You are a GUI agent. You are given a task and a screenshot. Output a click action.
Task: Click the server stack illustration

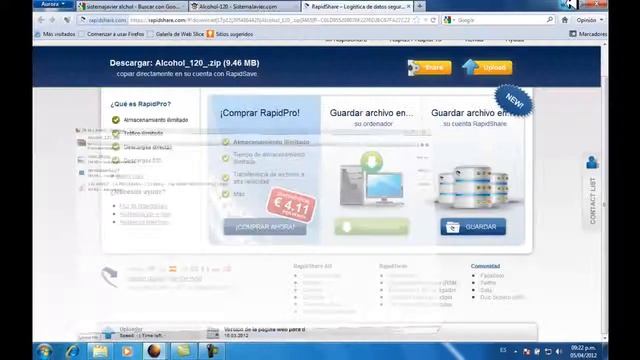tap(473, 186)
